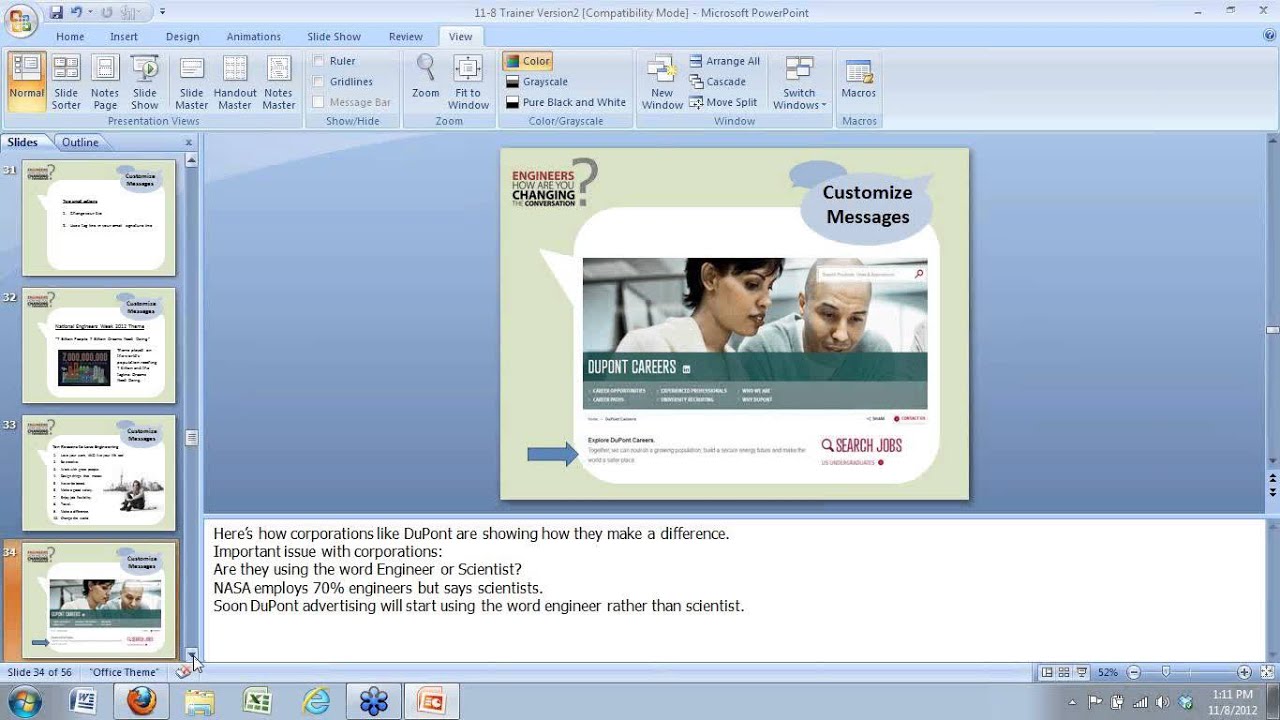Open the Insert ribbon tab
Screen dimensions: 1280x720
pos(124,36)
